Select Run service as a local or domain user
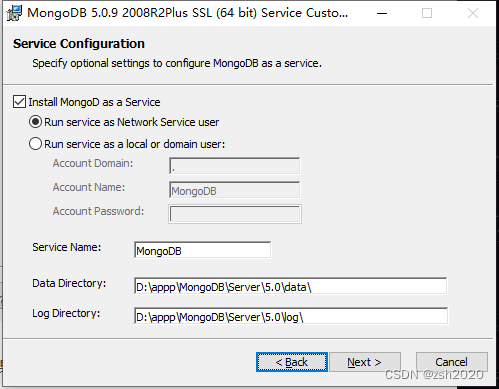 35,144
